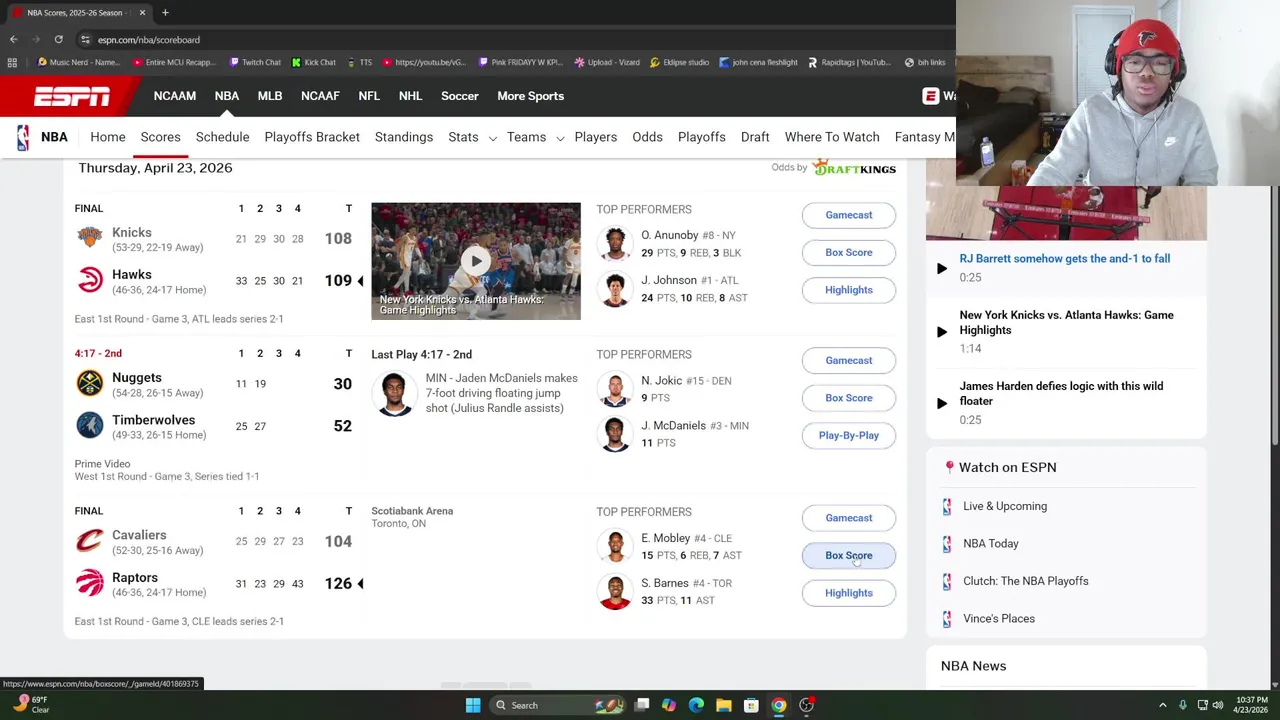Viewport: 1280px width, 720px height.
Task: Open the Timberwolves team name link
Action: click(154, 420)
